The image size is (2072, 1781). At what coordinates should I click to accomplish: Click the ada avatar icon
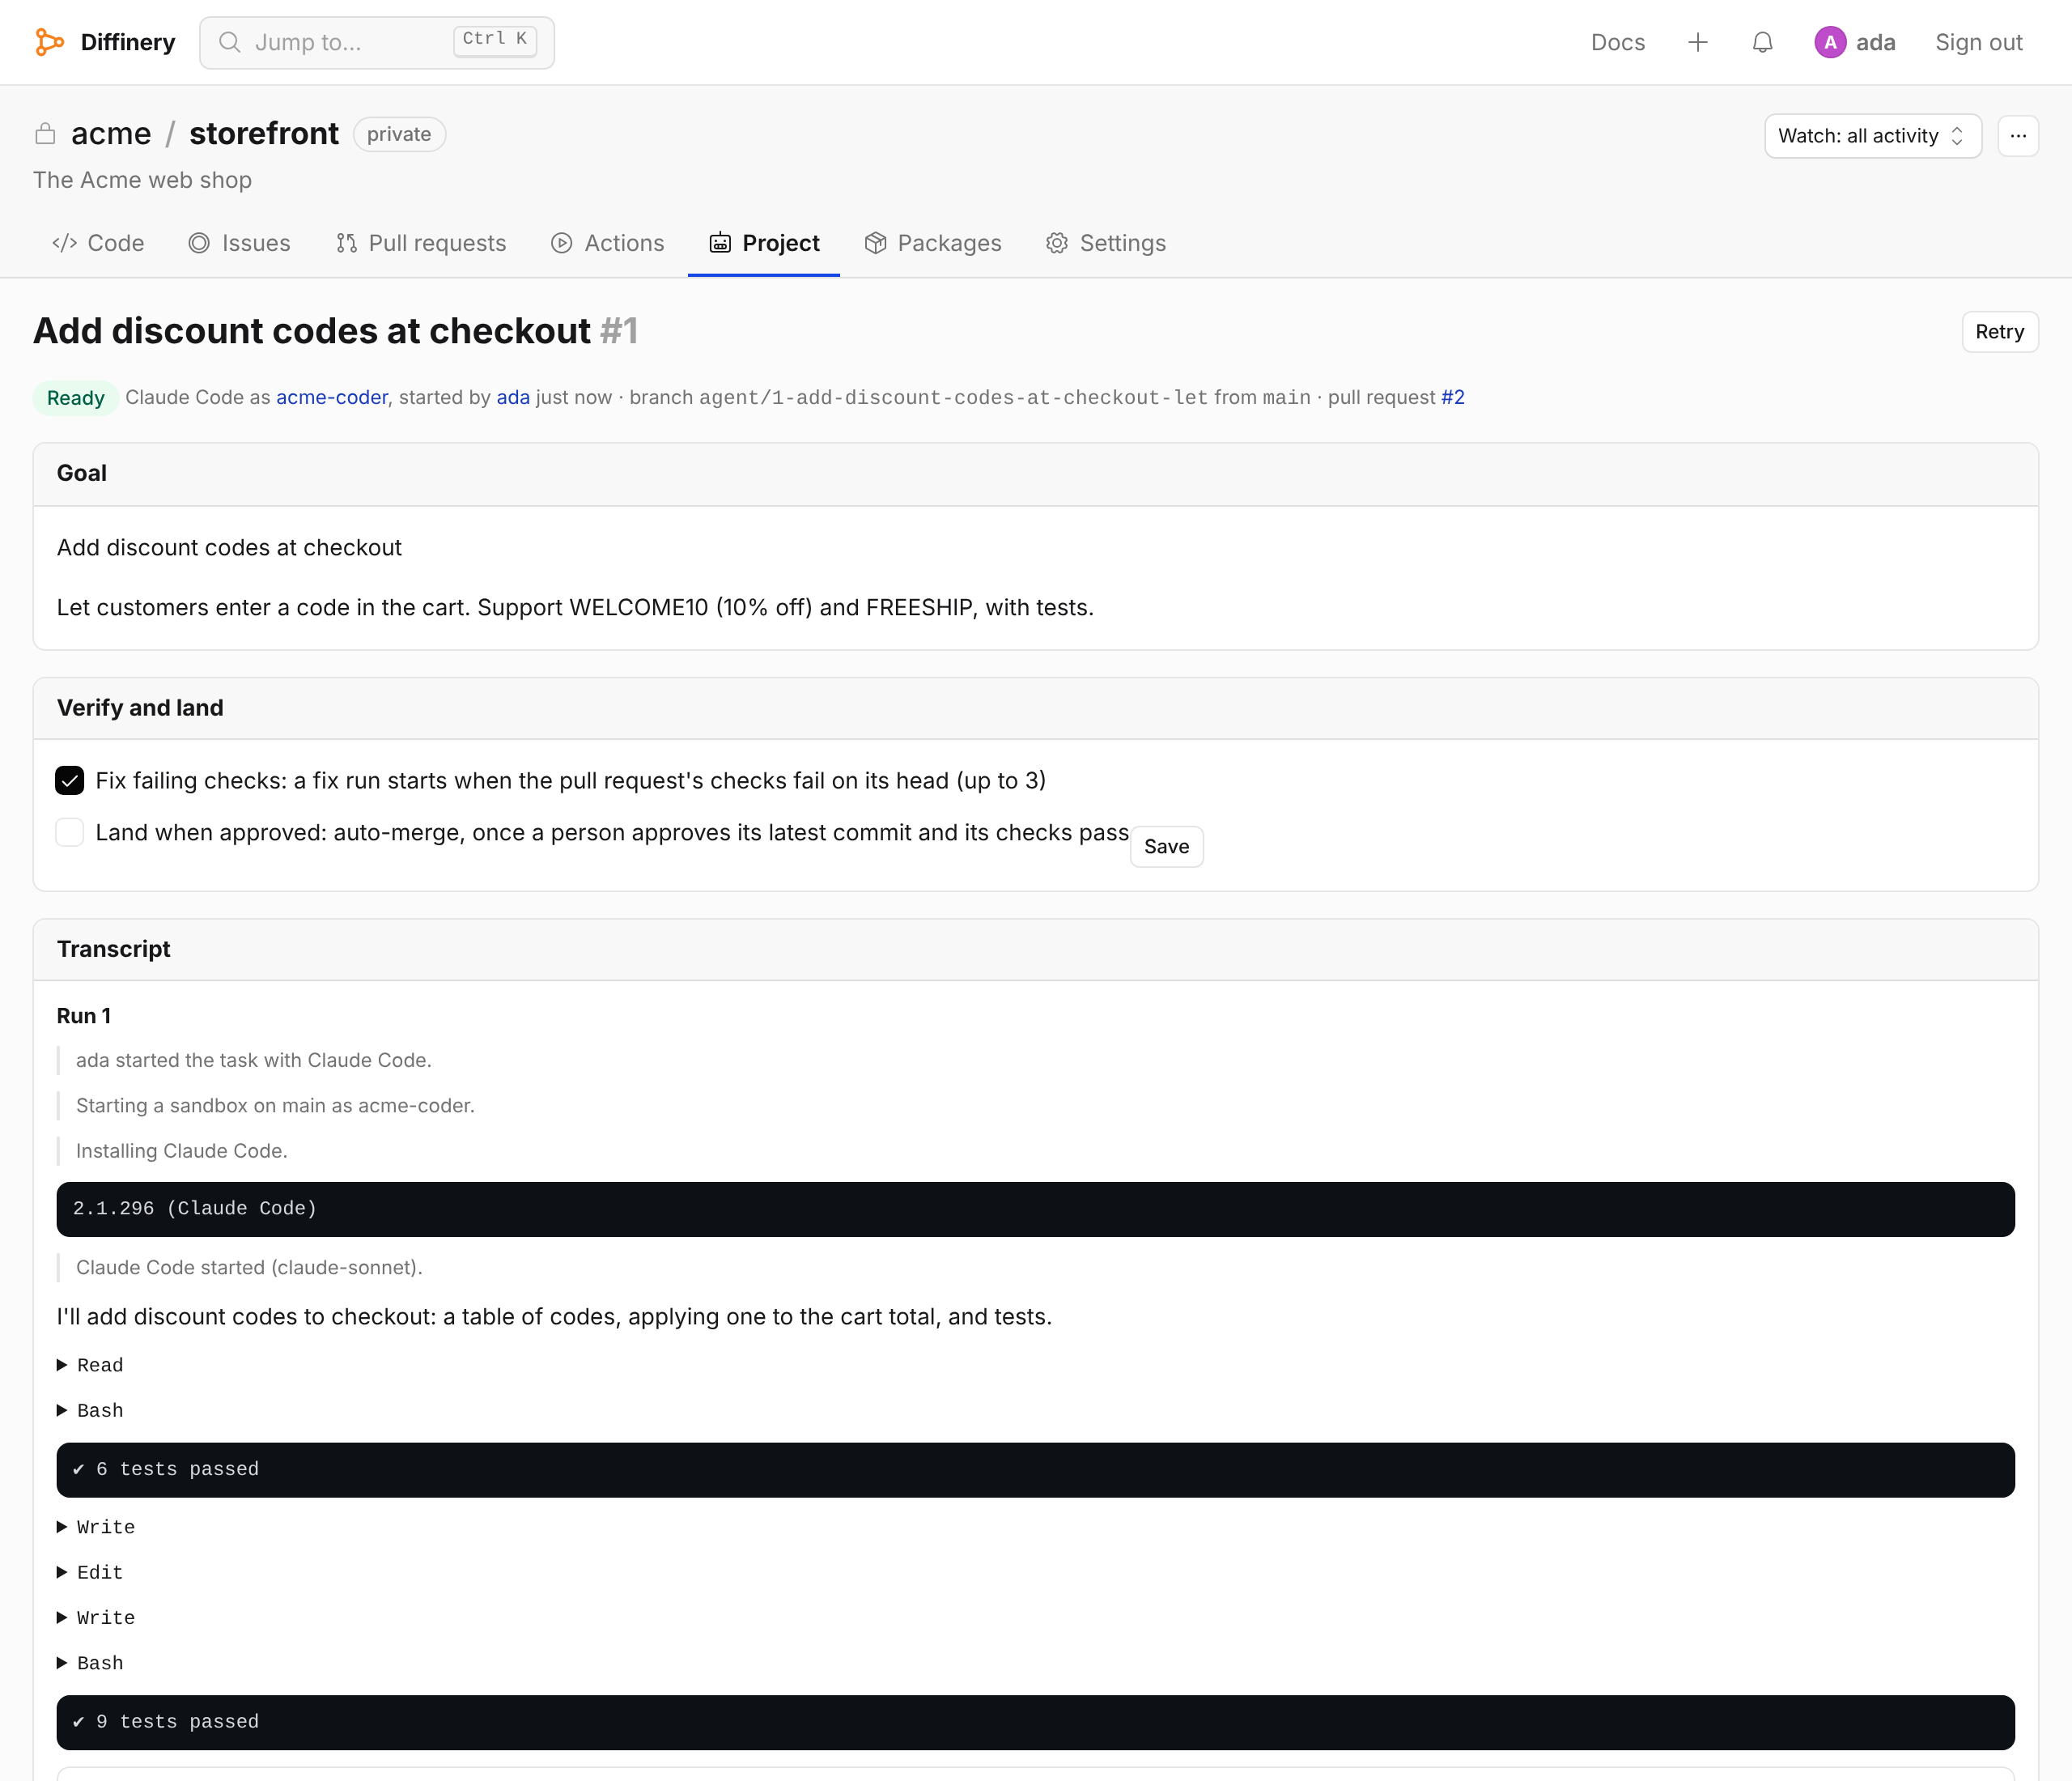(1829, 42)
